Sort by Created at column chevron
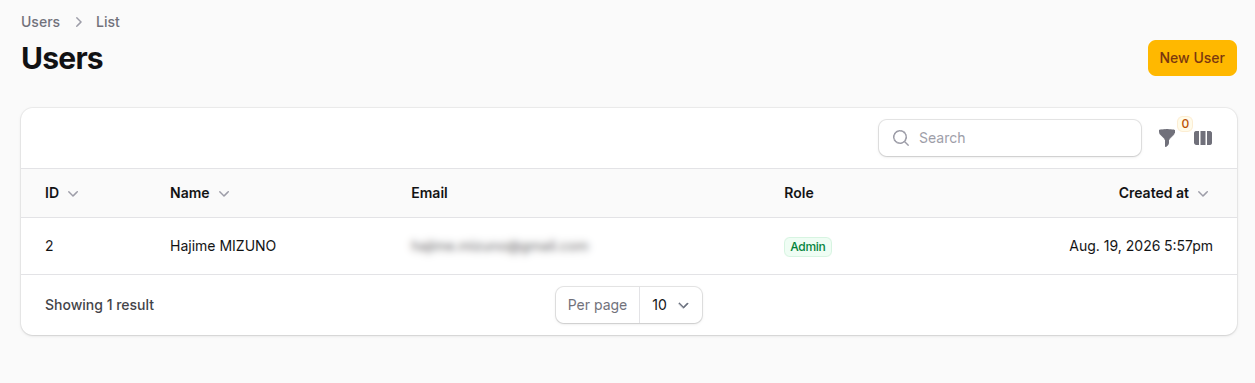This screenshot has width=1255, height=383. 1203,194
